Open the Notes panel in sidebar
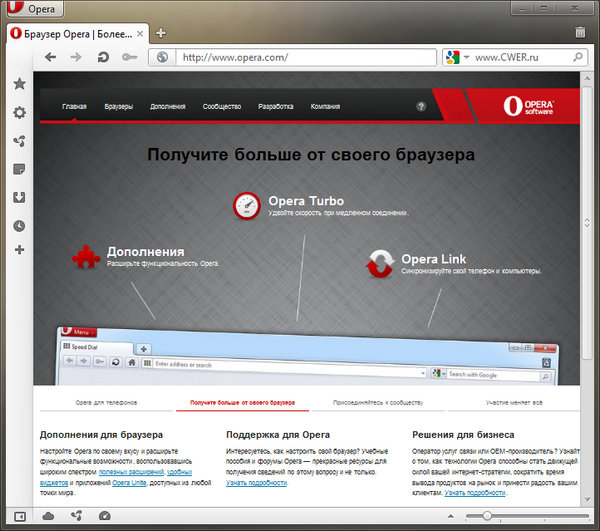 [x=19, y=169]
